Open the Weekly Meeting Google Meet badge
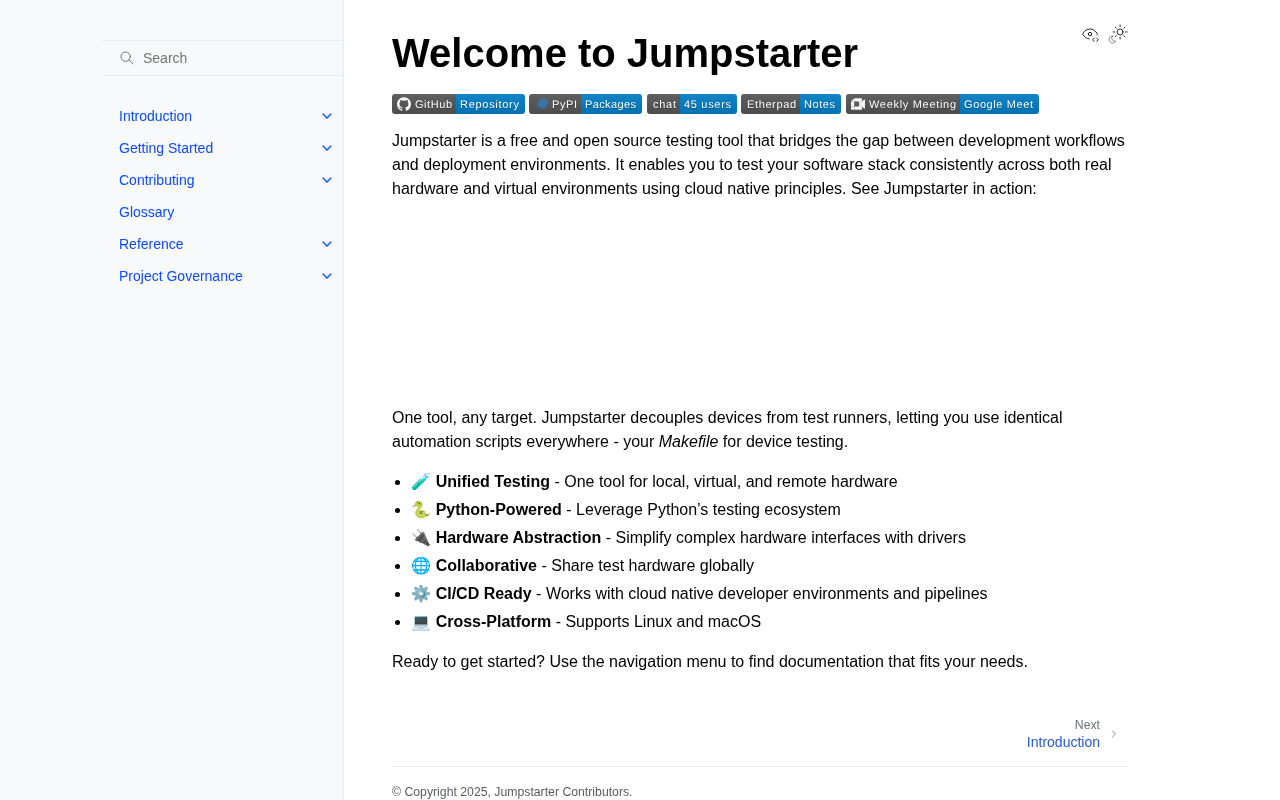 [x=942, y=104]
